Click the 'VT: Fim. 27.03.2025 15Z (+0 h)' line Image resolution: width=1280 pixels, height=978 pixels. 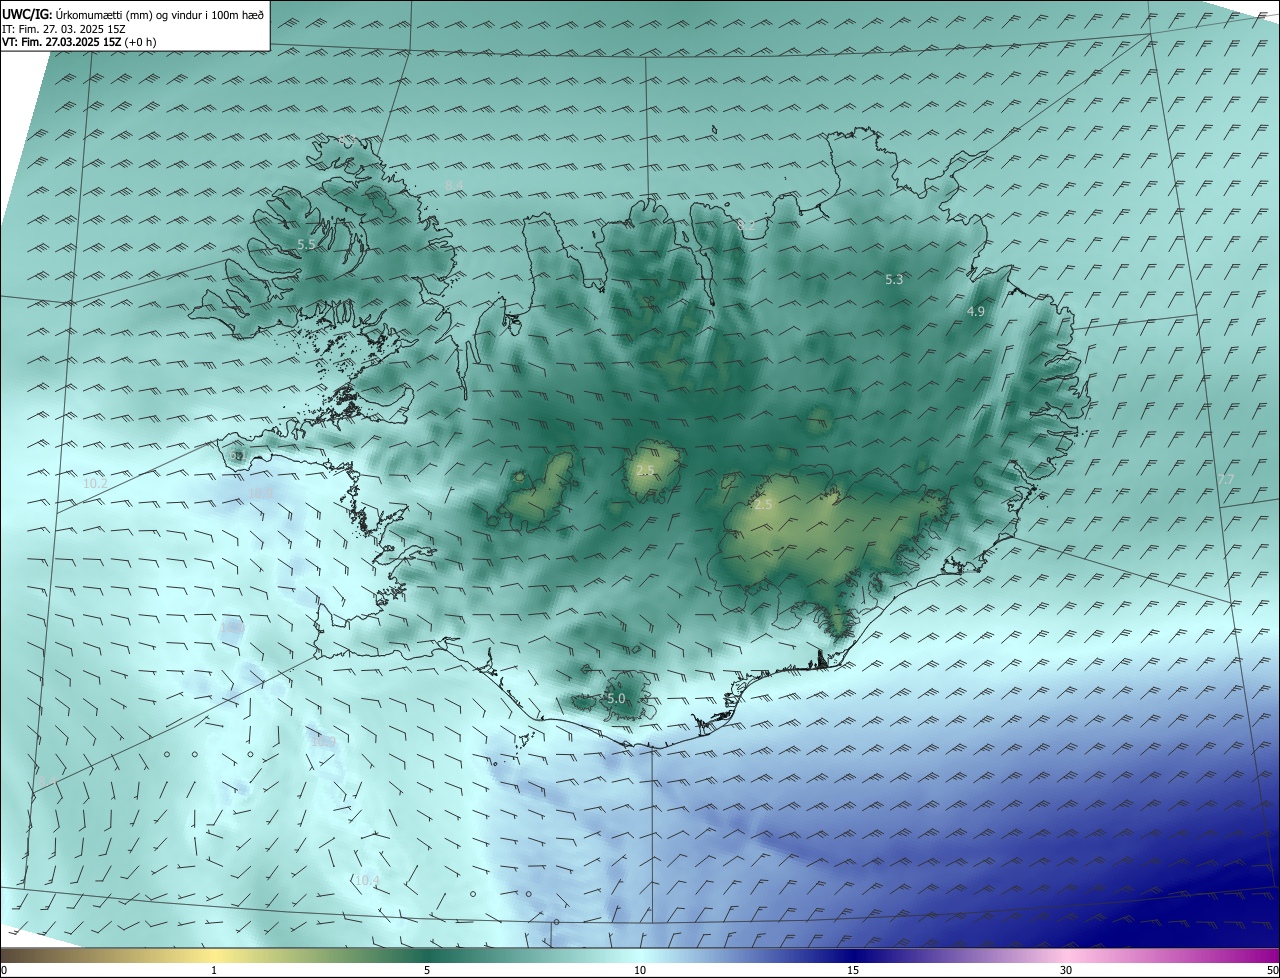coord(79,42)
